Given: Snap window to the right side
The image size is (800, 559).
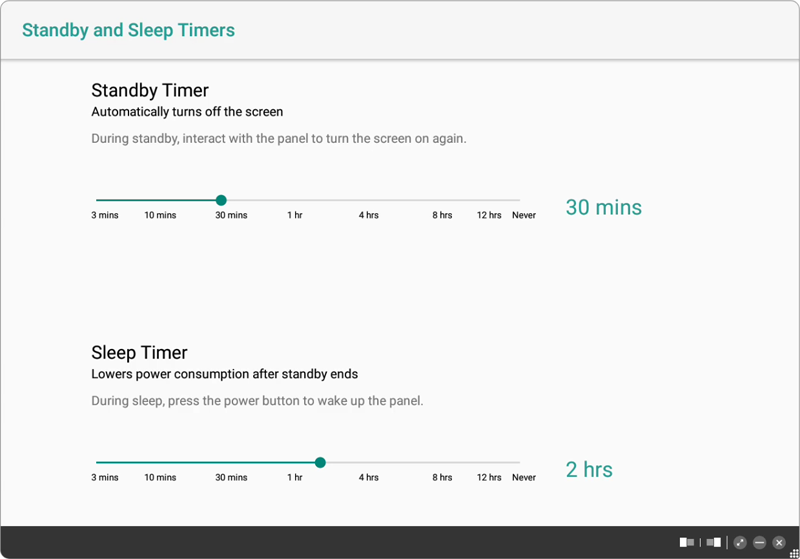Looking at the screenshot, I should pyautogui.click(x=714, y=542).
